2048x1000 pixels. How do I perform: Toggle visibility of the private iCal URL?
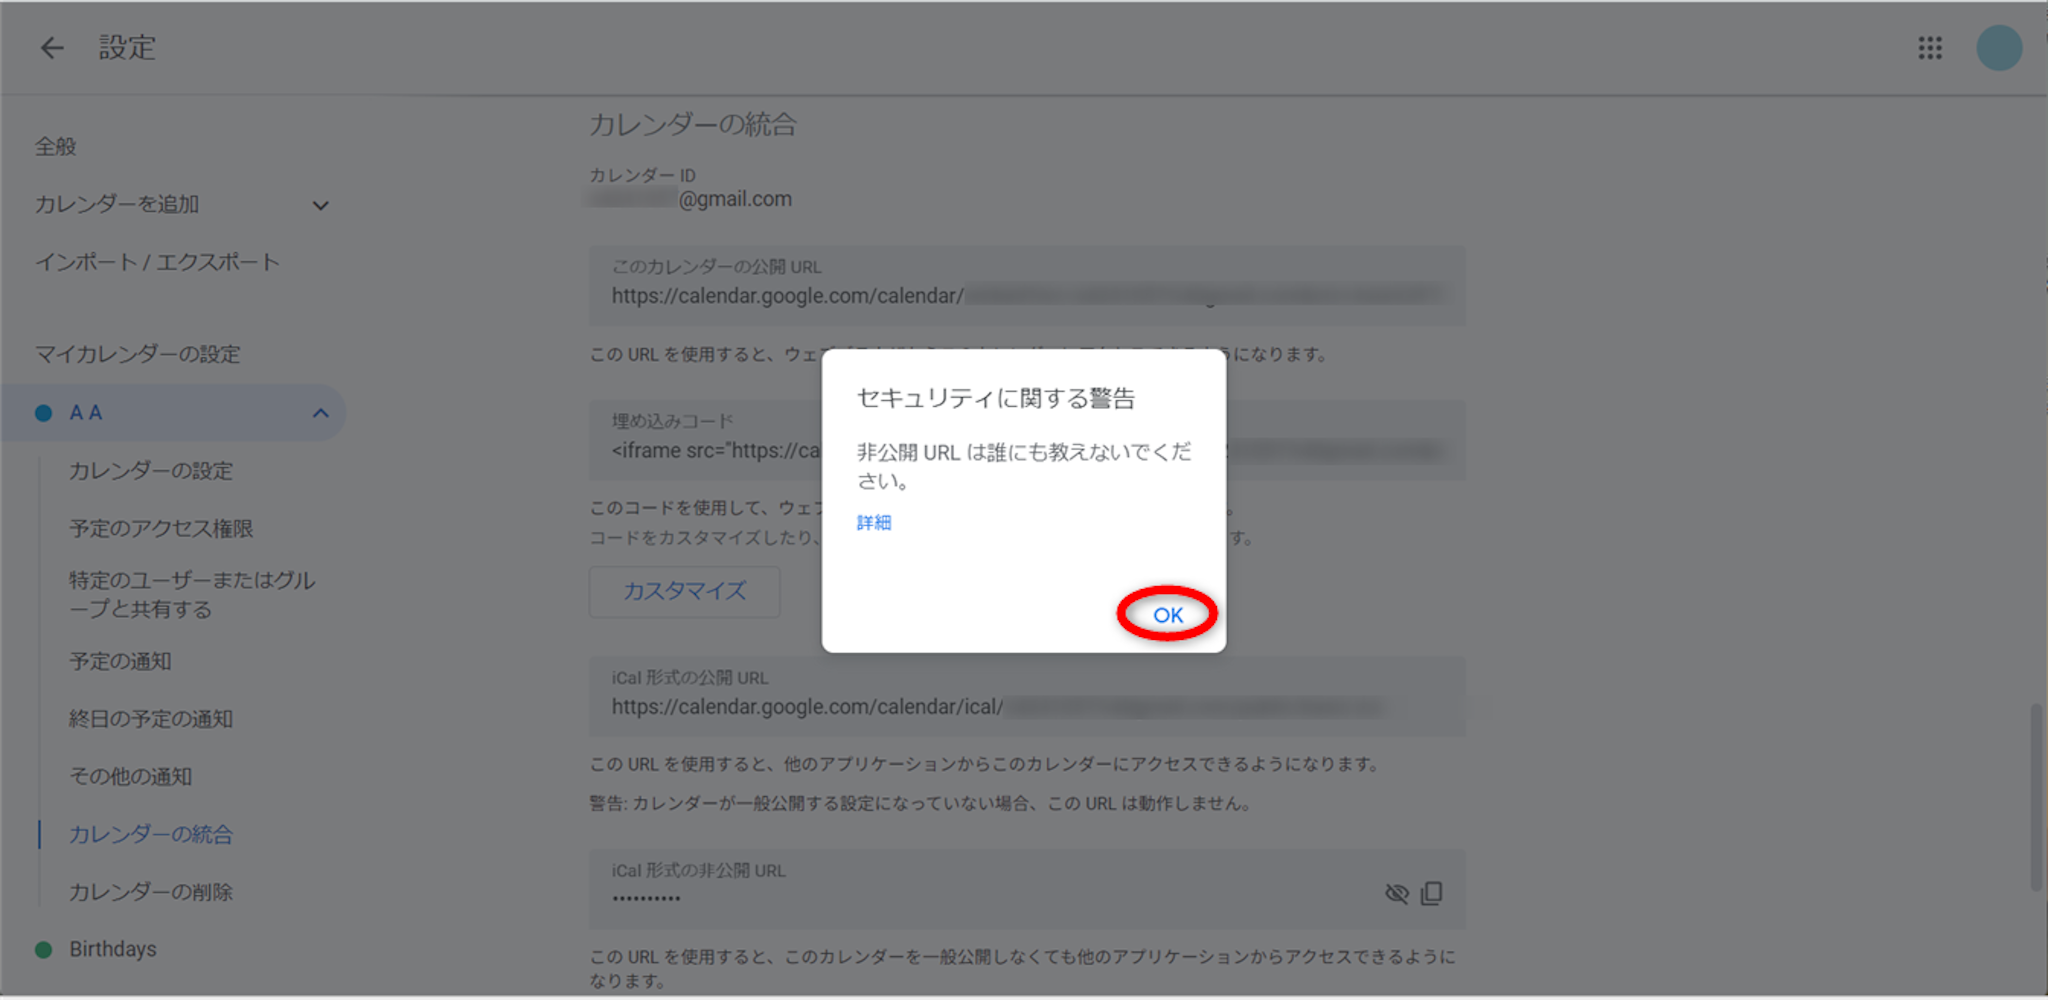pos(1396,893)
